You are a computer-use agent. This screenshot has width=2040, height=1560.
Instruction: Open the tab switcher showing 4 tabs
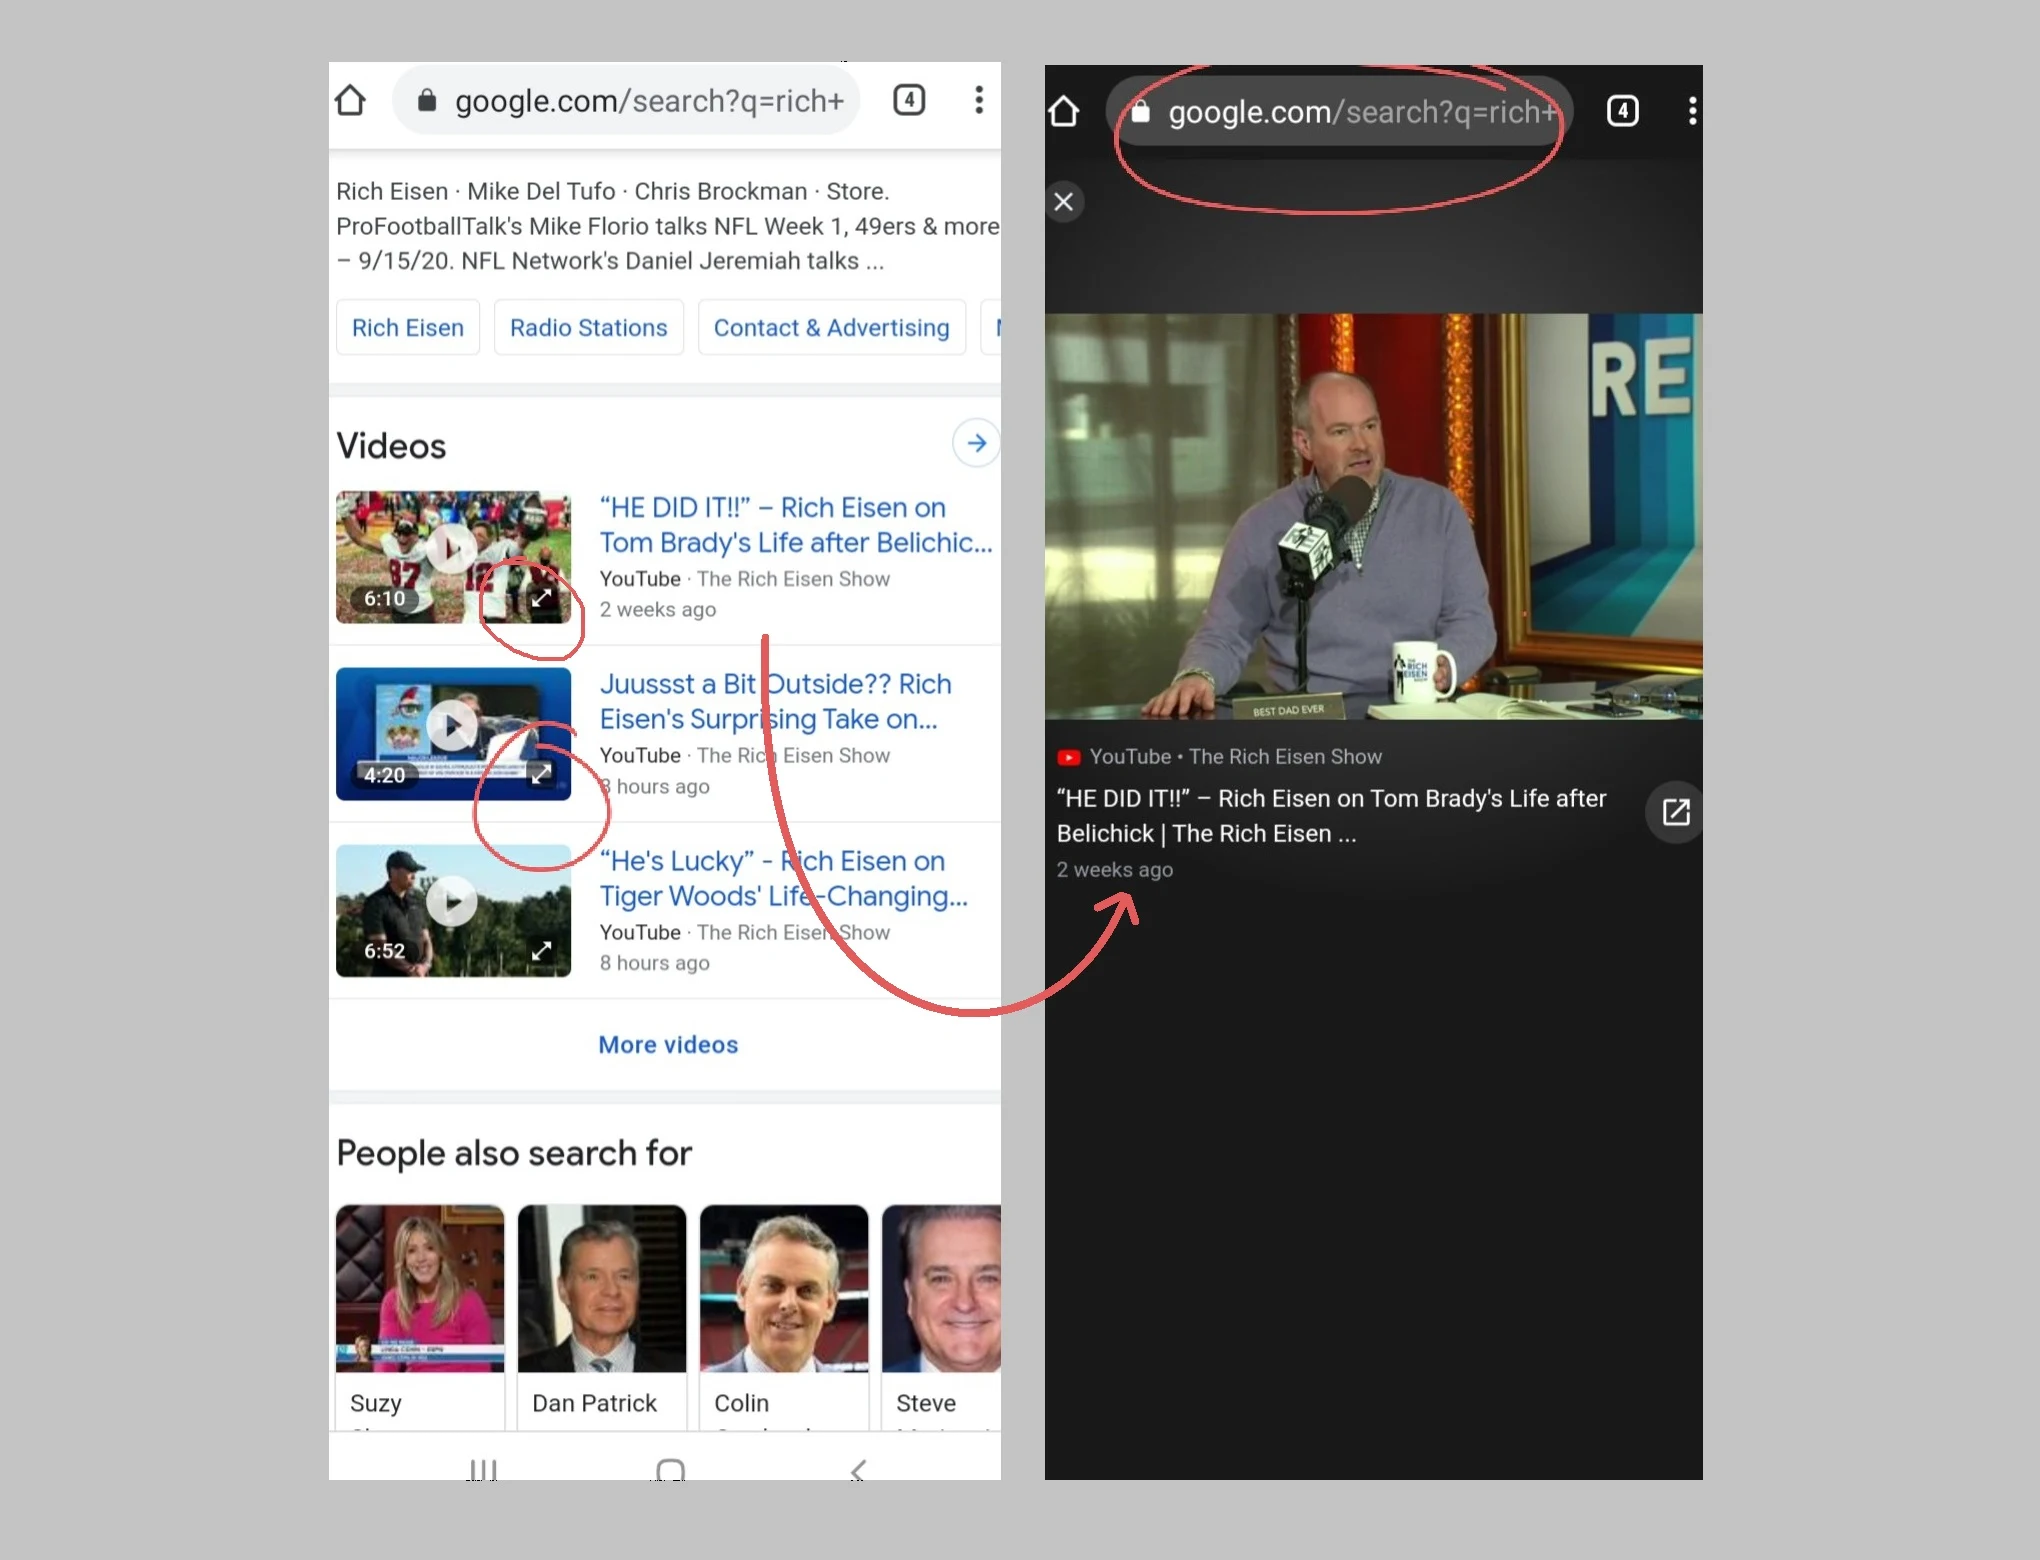[909, 100]
